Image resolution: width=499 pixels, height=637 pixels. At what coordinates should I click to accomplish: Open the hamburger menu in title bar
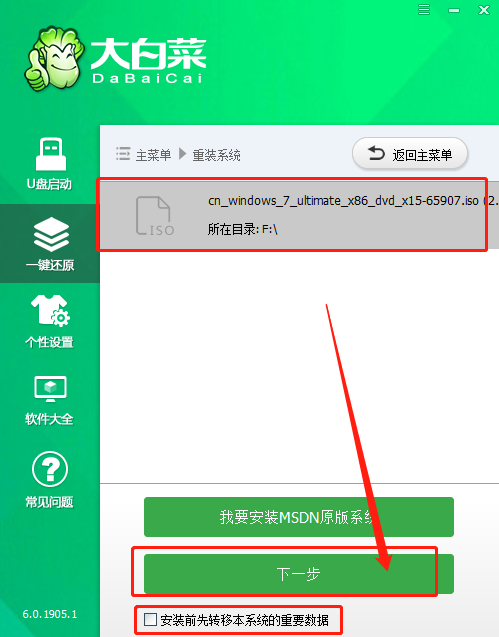pyautogui.click(x=424, y=9)
